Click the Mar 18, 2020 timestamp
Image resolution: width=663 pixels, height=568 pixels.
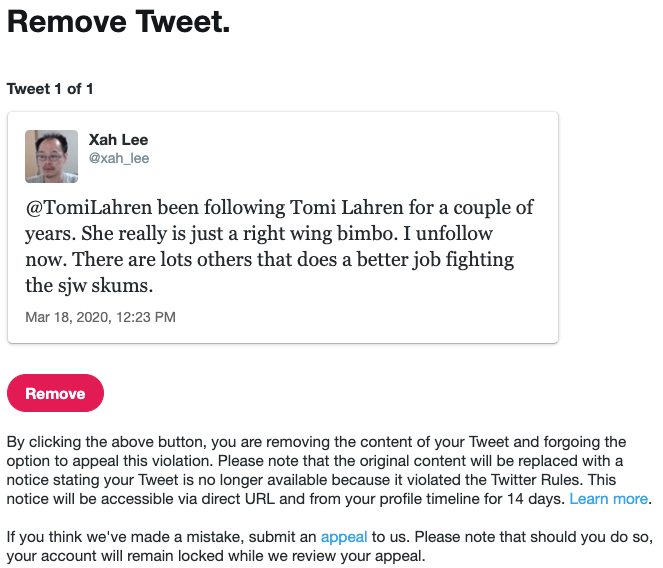100,317
